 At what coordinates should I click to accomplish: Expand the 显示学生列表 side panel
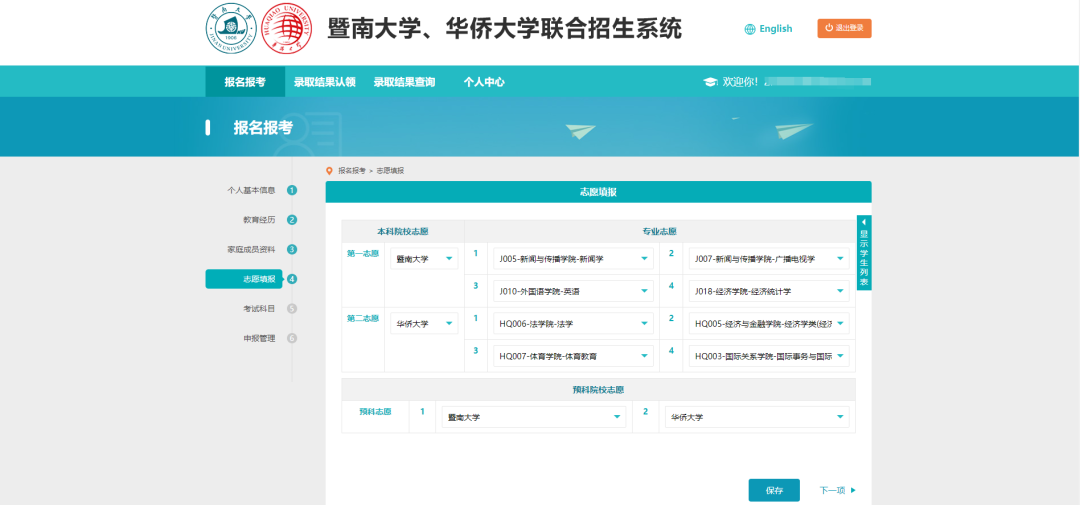(864, 253)
